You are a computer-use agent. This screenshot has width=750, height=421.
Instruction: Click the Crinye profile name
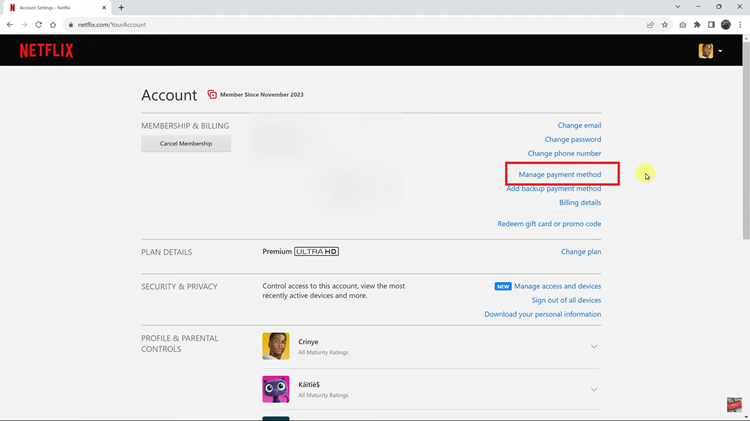coord(308,342)
